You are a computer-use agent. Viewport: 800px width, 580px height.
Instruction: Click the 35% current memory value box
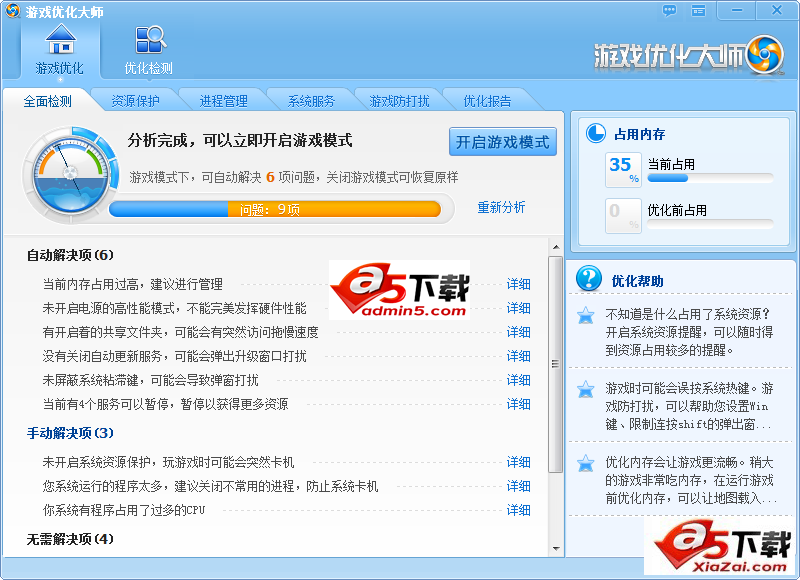click(x=623, y=170)
